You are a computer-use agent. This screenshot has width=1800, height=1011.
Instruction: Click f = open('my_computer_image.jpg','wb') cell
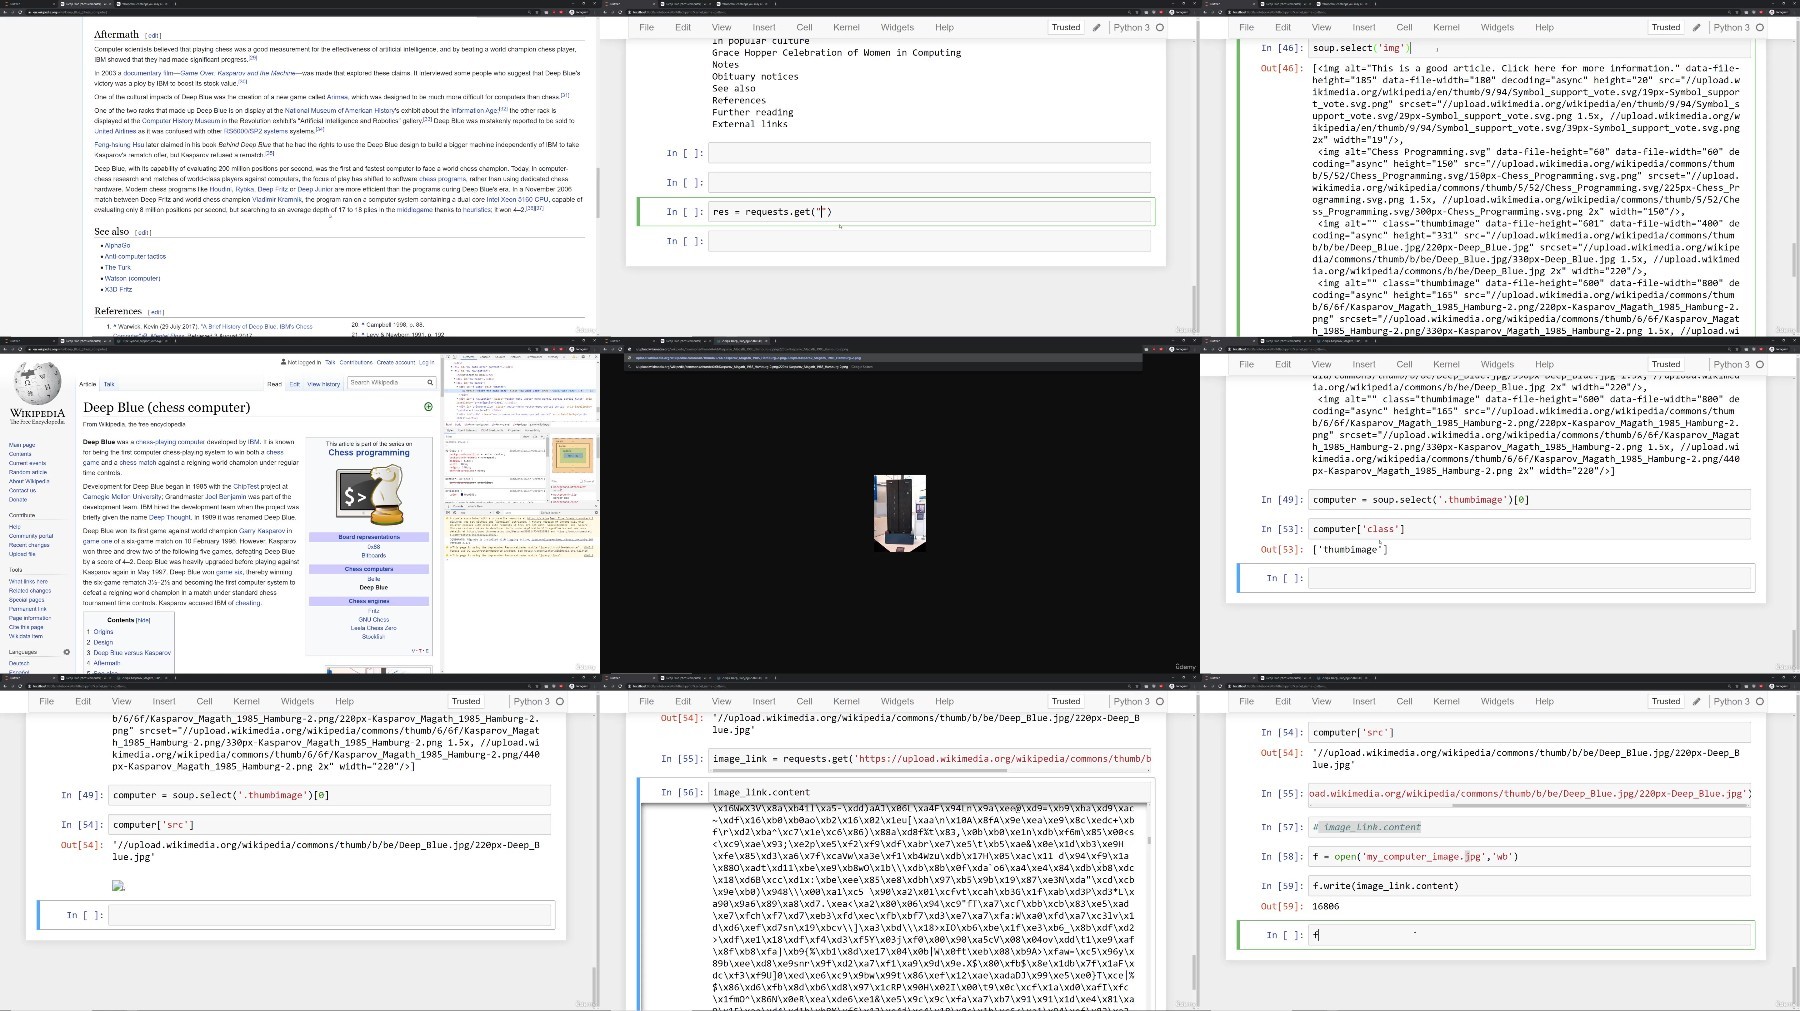[1529, 857]
